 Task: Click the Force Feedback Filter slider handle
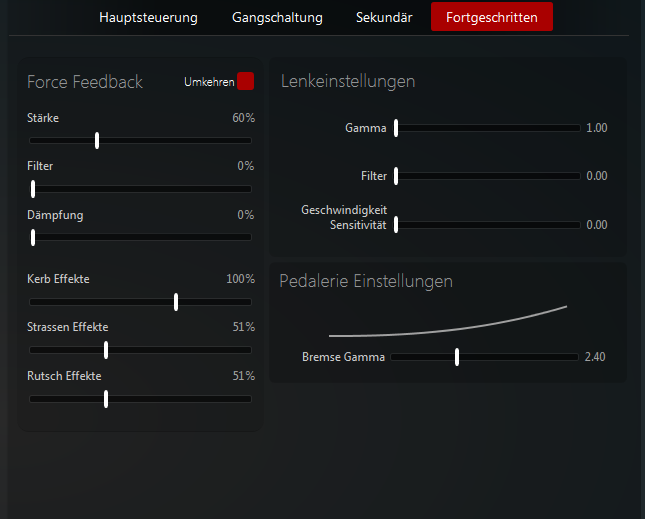(x=33, y=188)
